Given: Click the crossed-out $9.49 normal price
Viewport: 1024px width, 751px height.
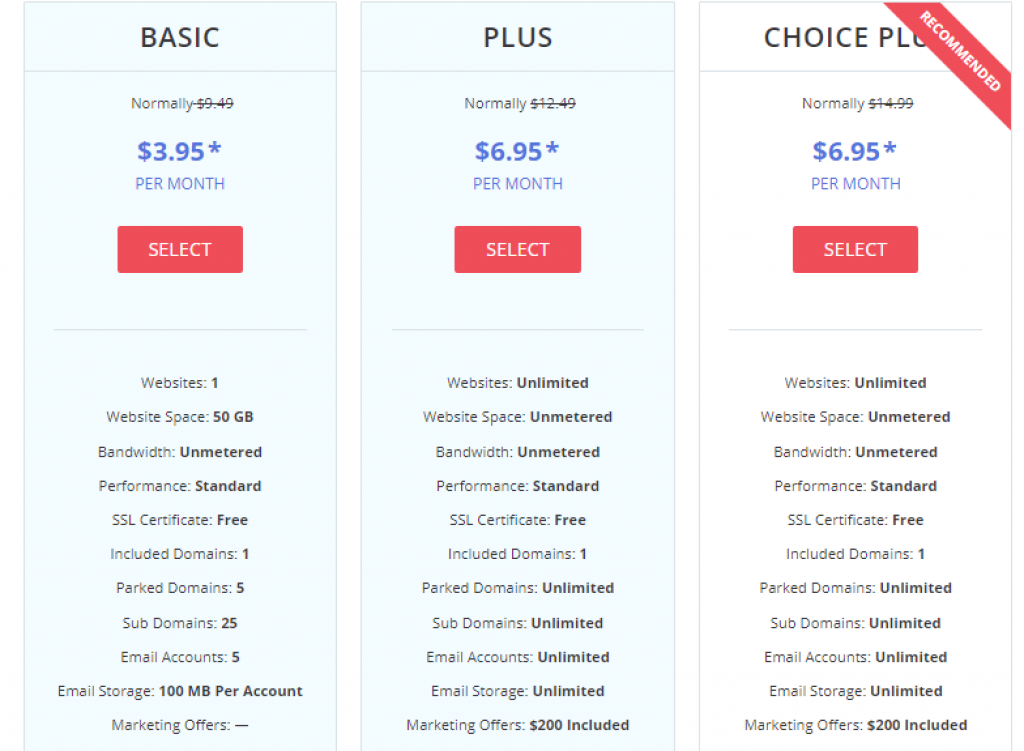Looking at the screenshot, I should click(x=214, y=103).
